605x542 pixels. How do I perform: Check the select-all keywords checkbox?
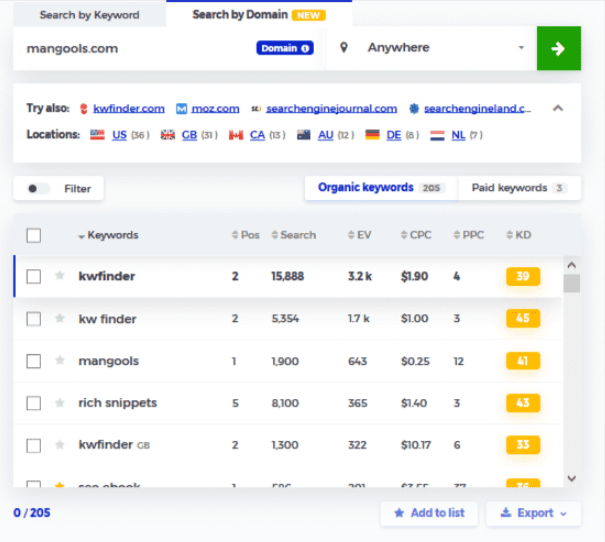[34, 236]
